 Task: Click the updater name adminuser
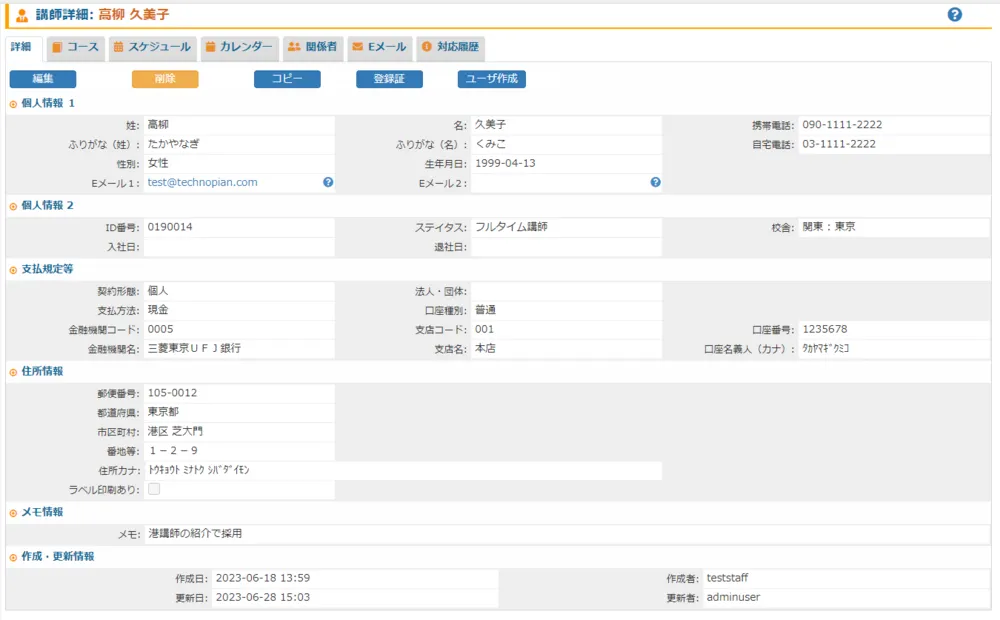pyautogui.click(x=733, y=597)
